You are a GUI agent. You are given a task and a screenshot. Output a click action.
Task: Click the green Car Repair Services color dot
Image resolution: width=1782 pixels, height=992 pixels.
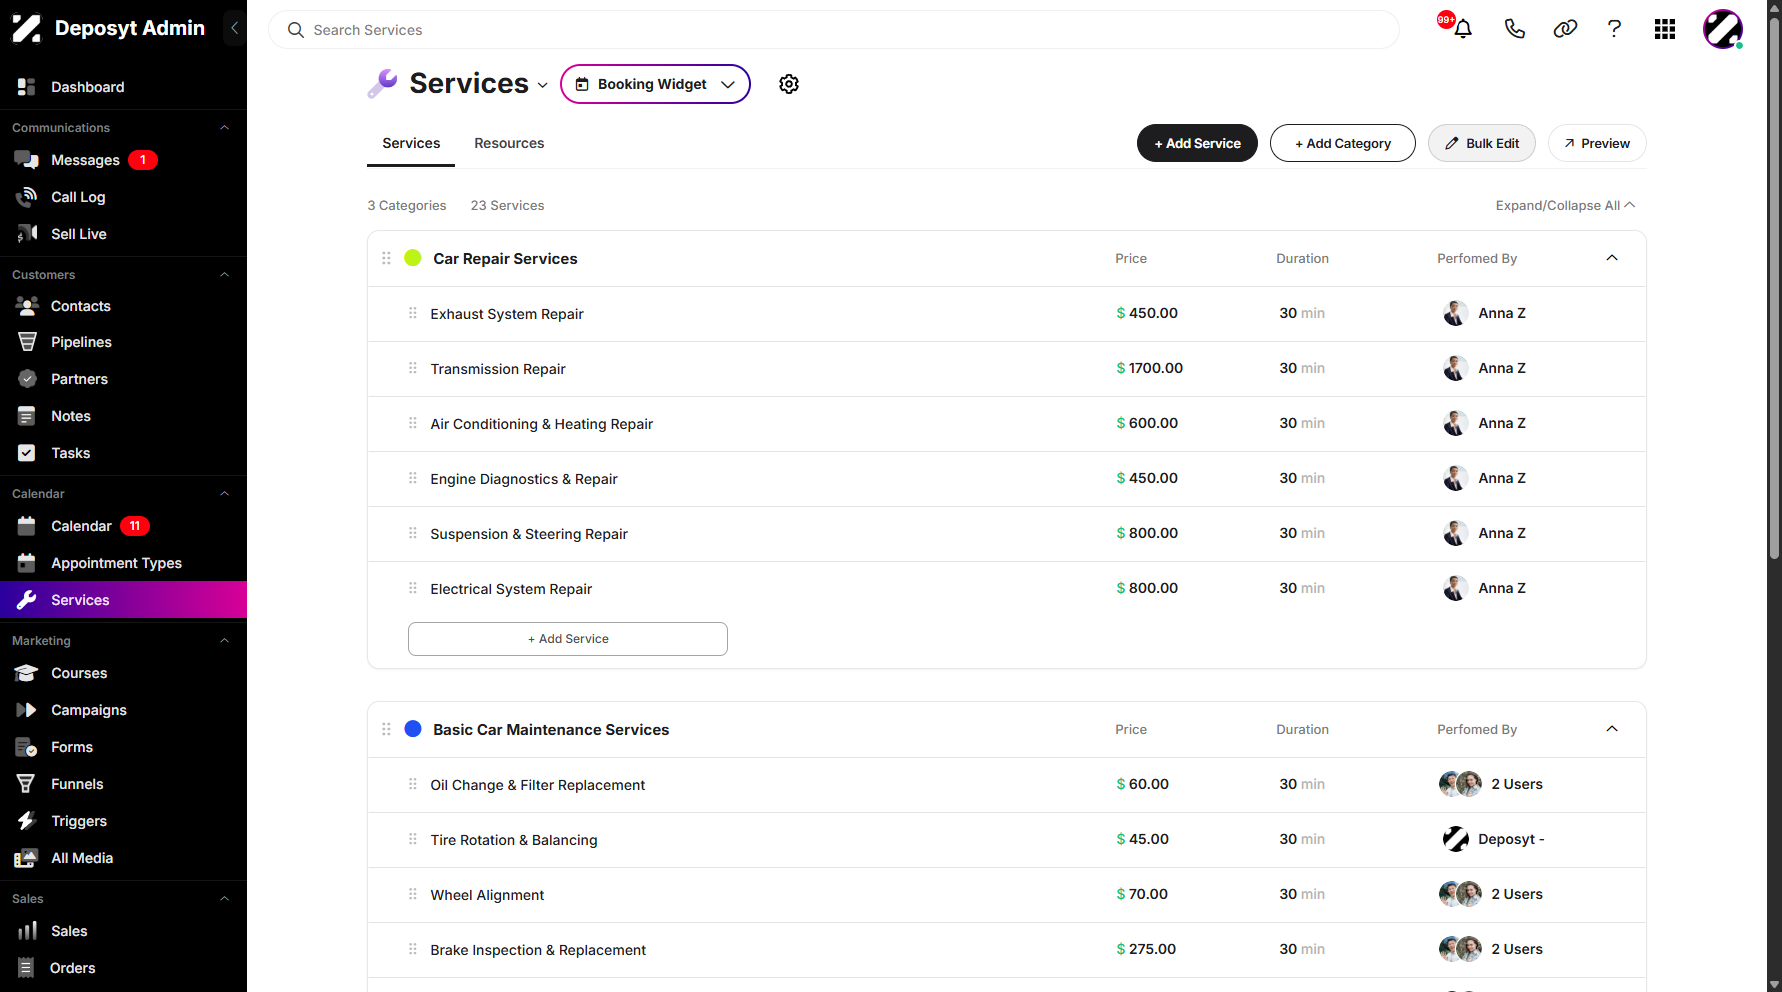click(x=412, y=258)
